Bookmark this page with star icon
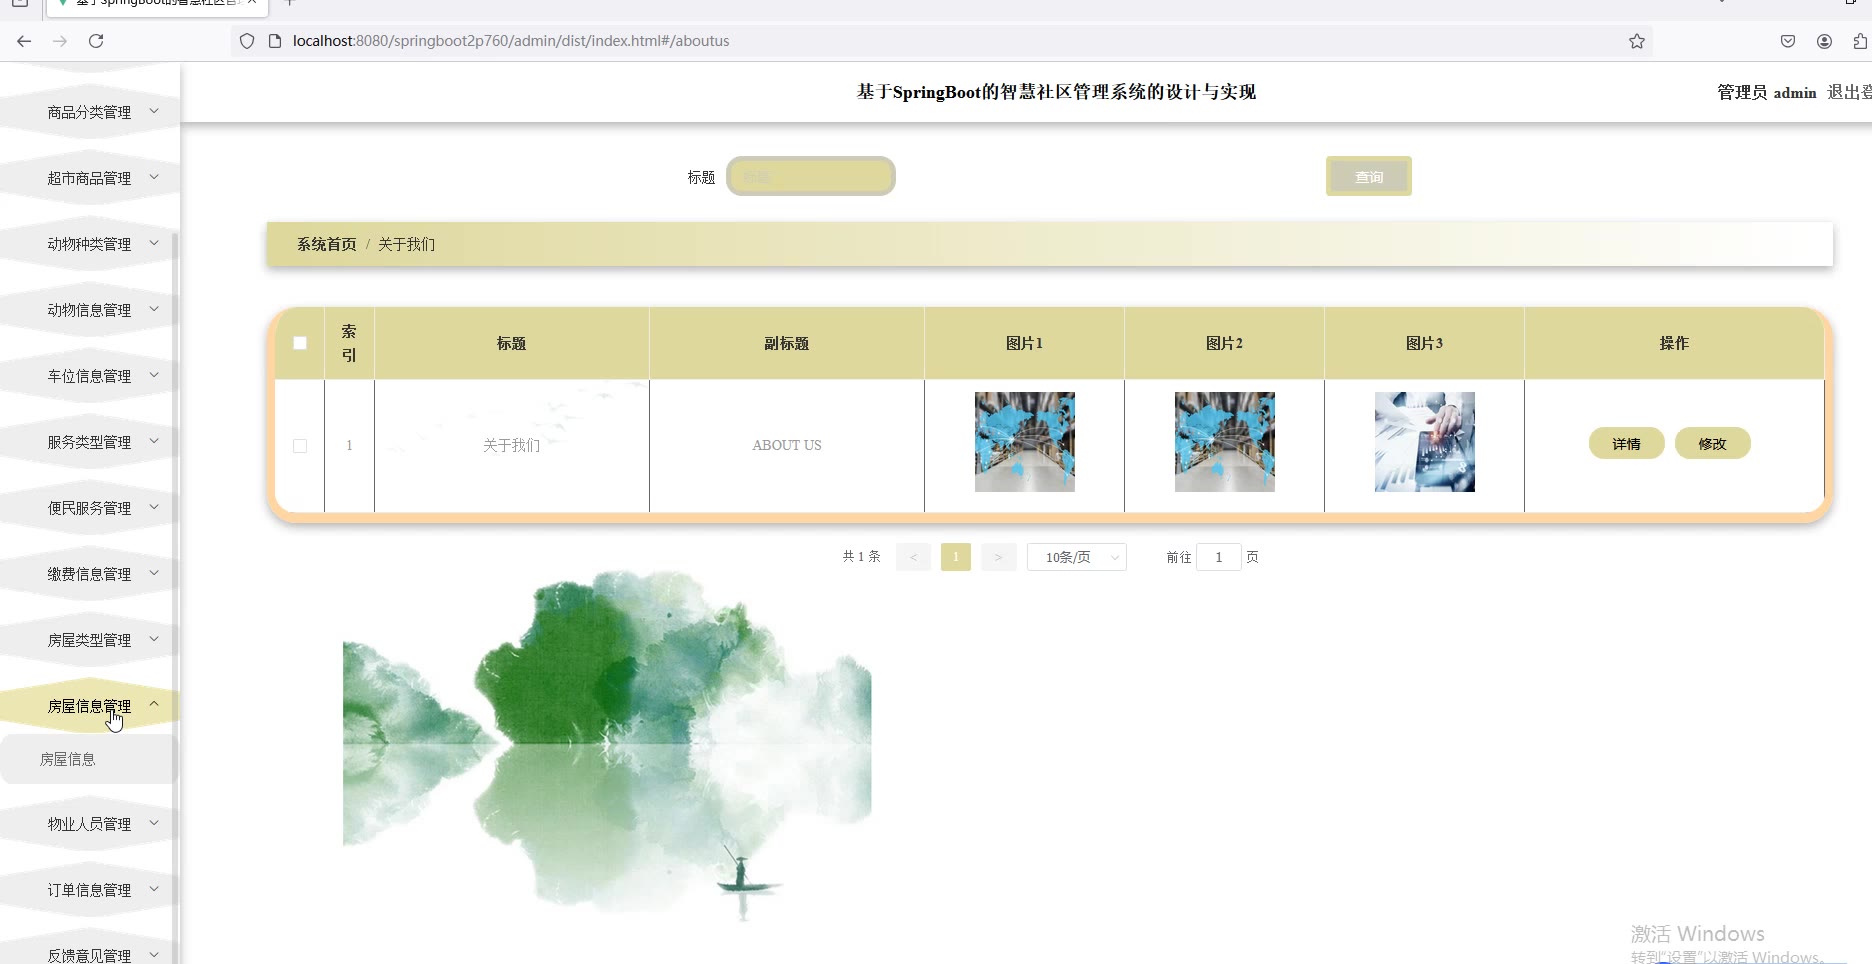Viewport: 1872px width, 964px height. point(1637,41)
